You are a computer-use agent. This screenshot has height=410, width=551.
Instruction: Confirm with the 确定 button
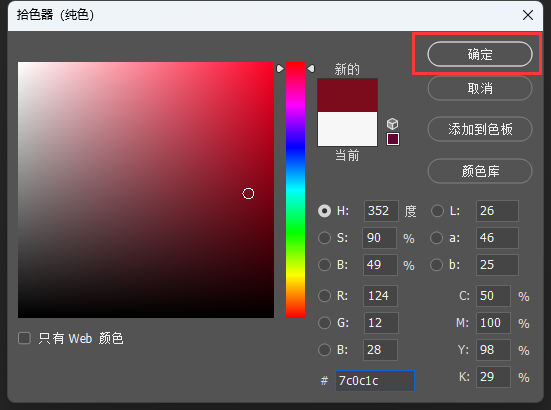[x=480, y=54]
